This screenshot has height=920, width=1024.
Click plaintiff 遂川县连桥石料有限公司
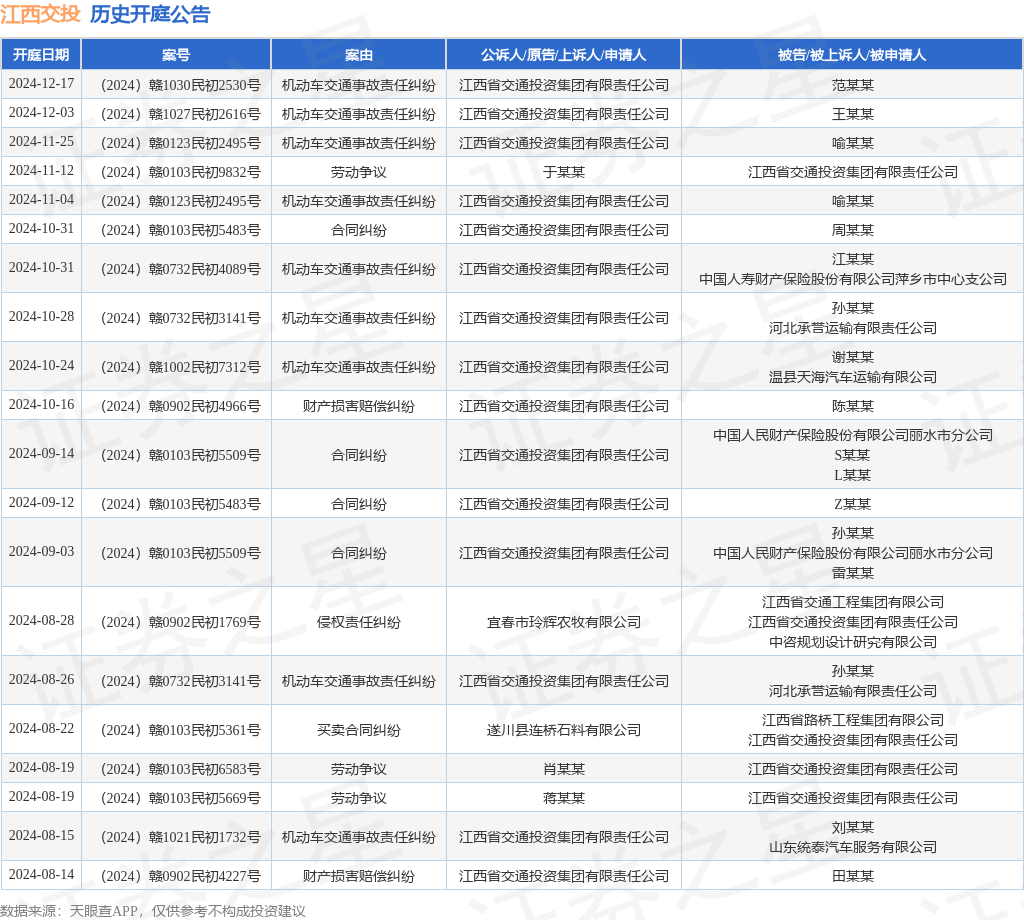point(564,730)
